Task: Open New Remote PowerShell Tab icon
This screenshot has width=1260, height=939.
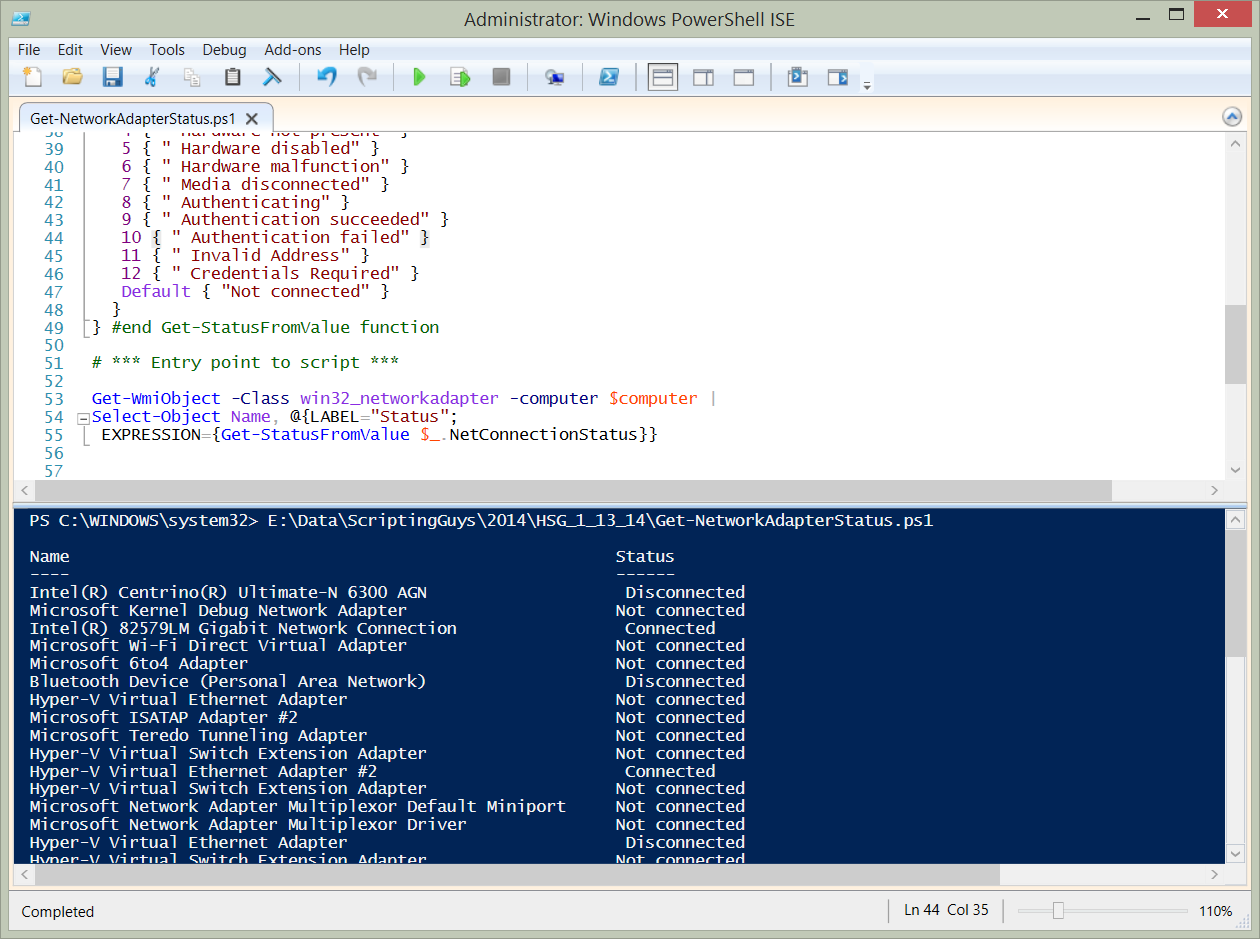Action: (x=554, y=77)
